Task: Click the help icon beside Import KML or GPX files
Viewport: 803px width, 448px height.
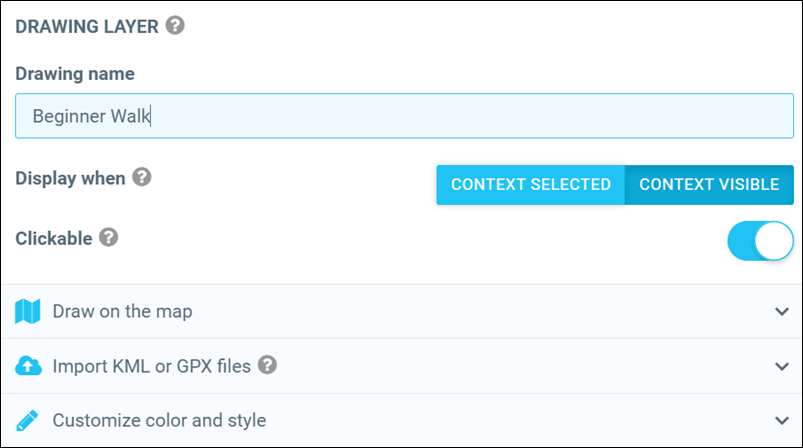Action: coord(267,365)
